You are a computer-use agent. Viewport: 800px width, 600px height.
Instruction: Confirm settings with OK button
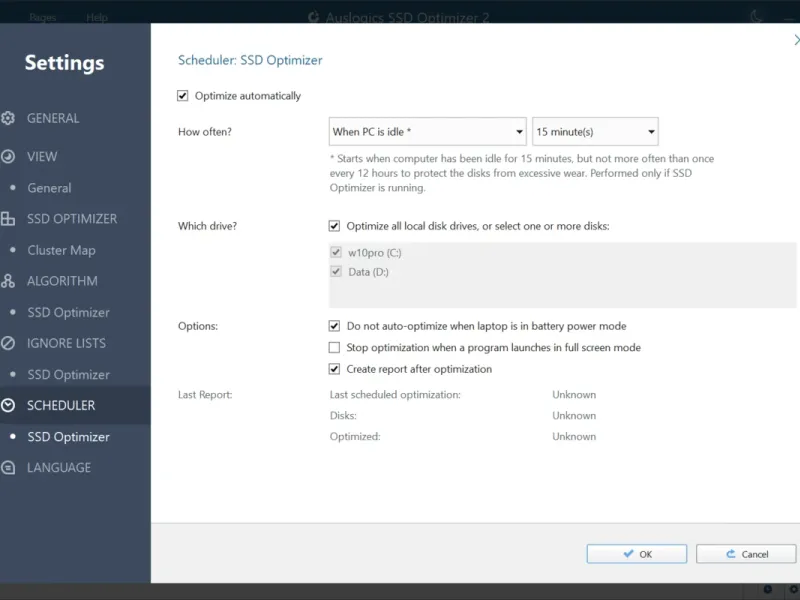point(637,554)
